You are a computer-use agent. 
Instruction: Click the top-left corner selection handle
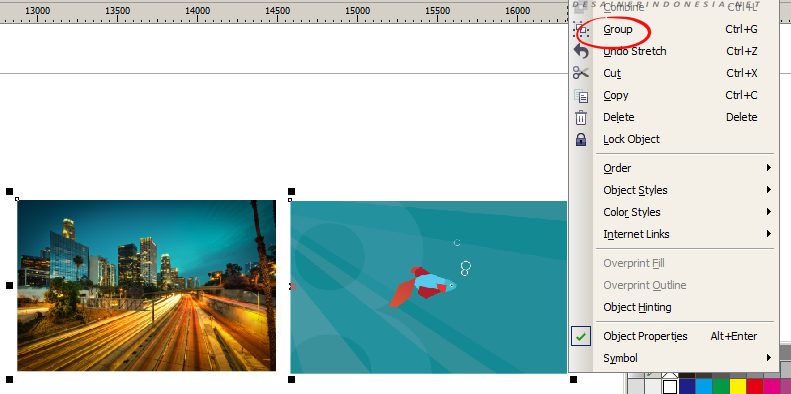pos(9,192)
